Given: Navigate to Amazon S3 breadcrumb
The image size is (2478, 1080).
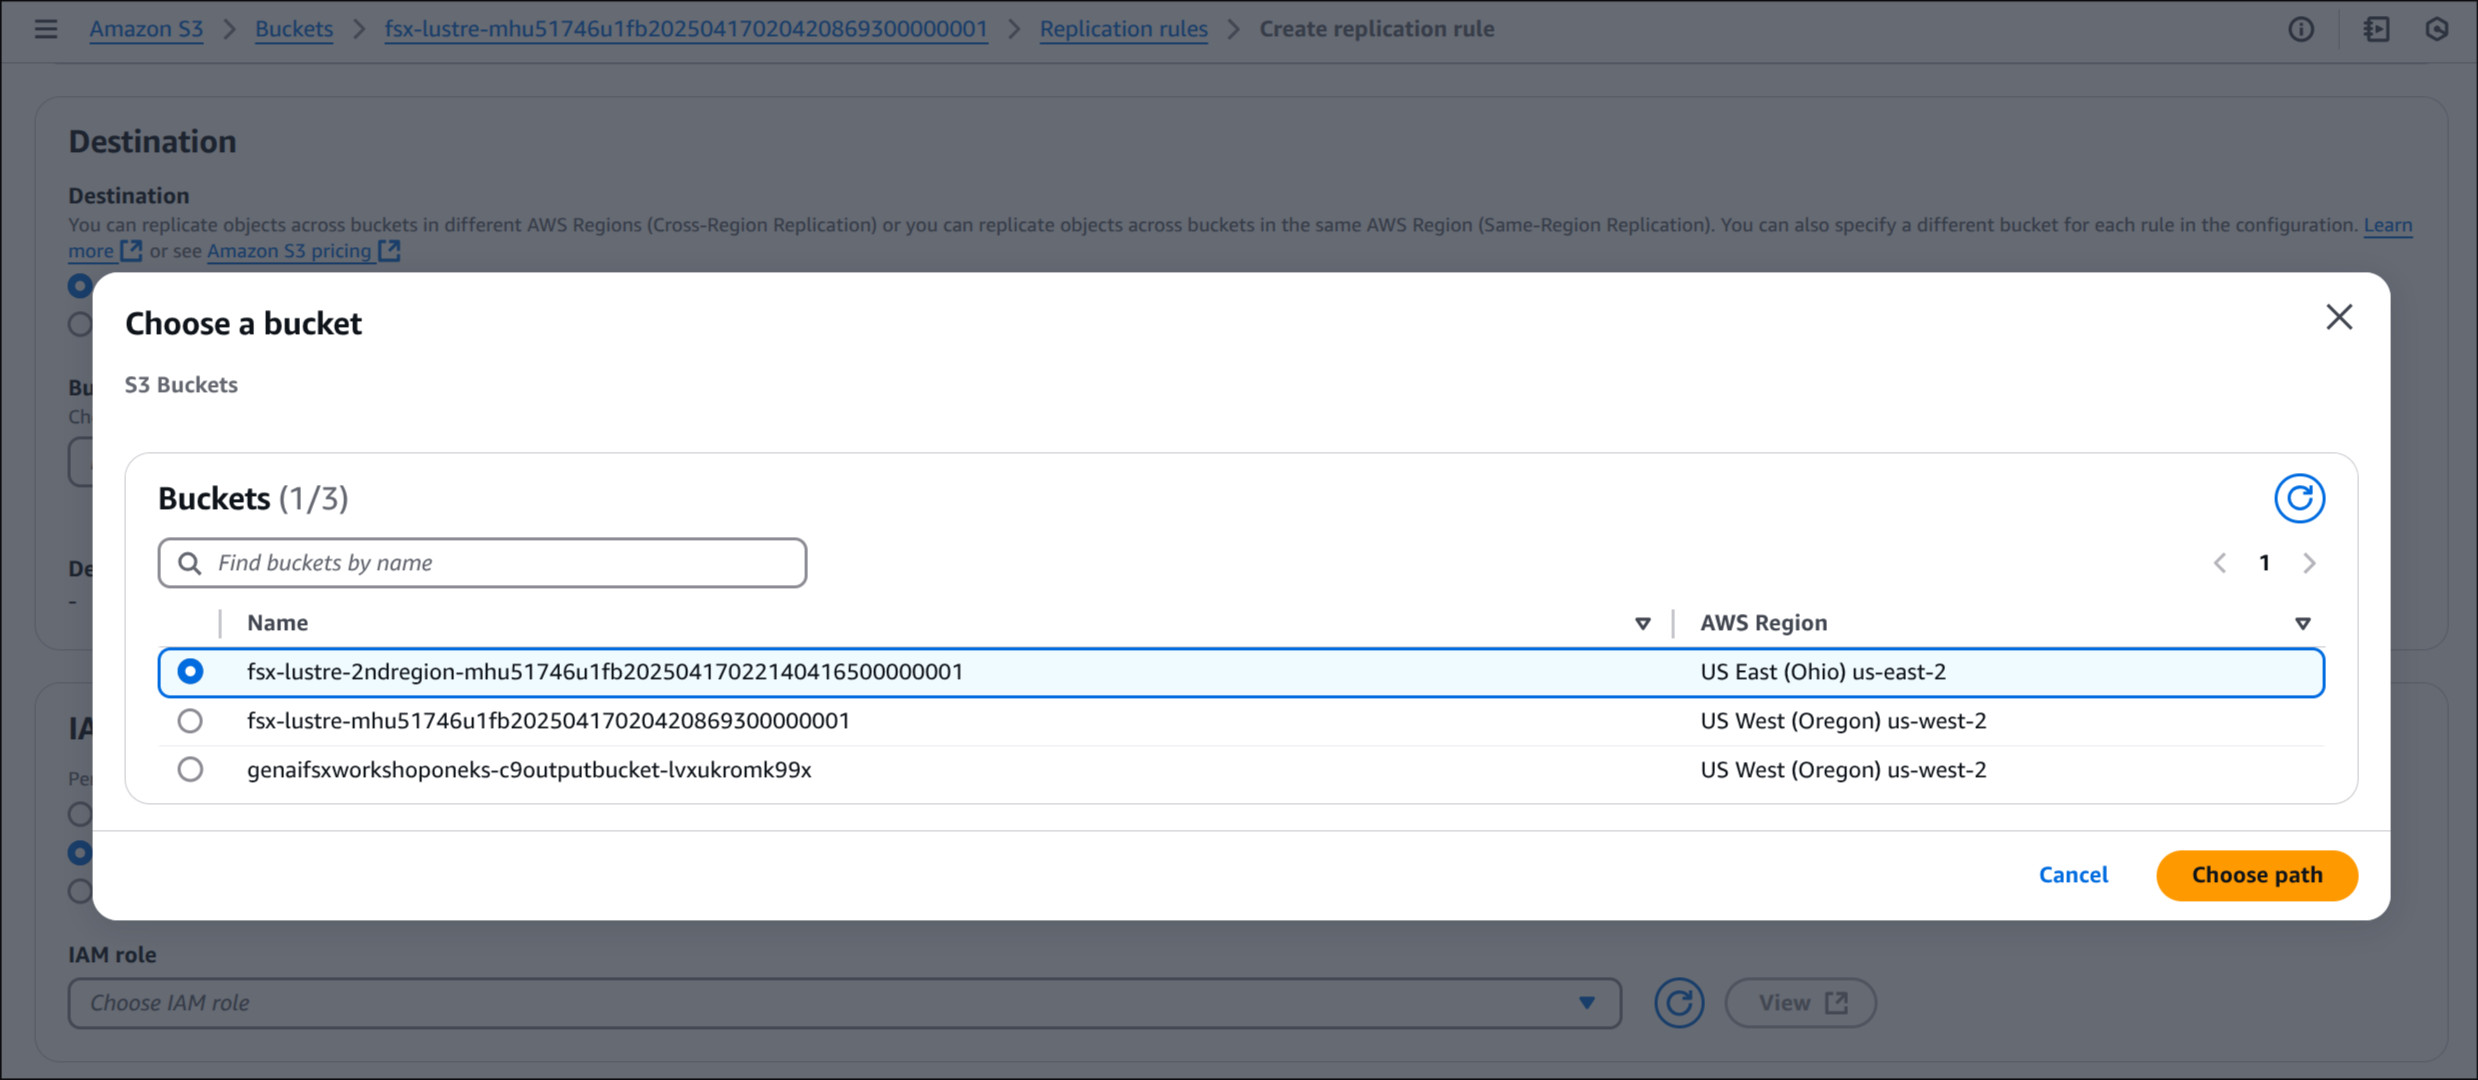Looking at the screenshot, I should tap(146, 29).
